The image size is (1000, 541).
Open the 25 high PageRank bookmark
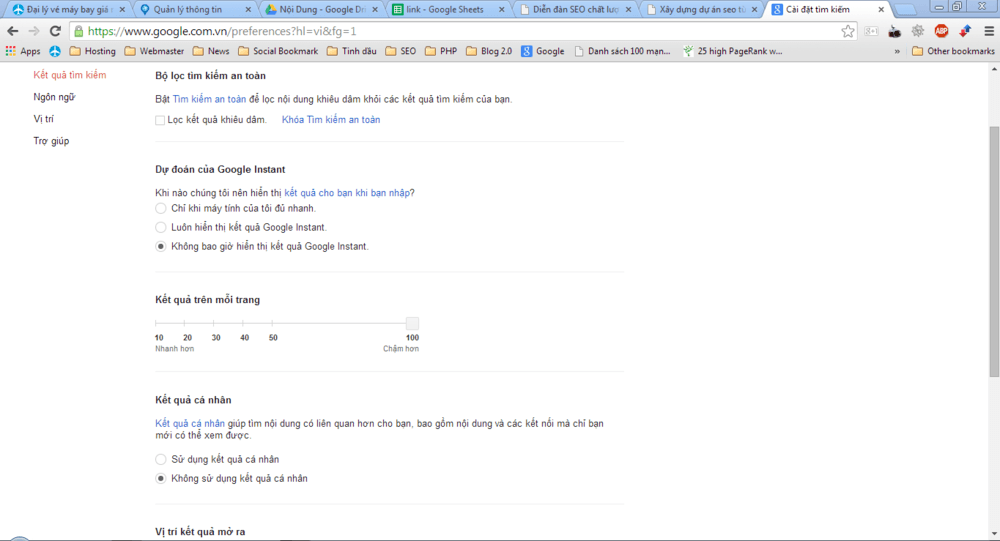732,51
